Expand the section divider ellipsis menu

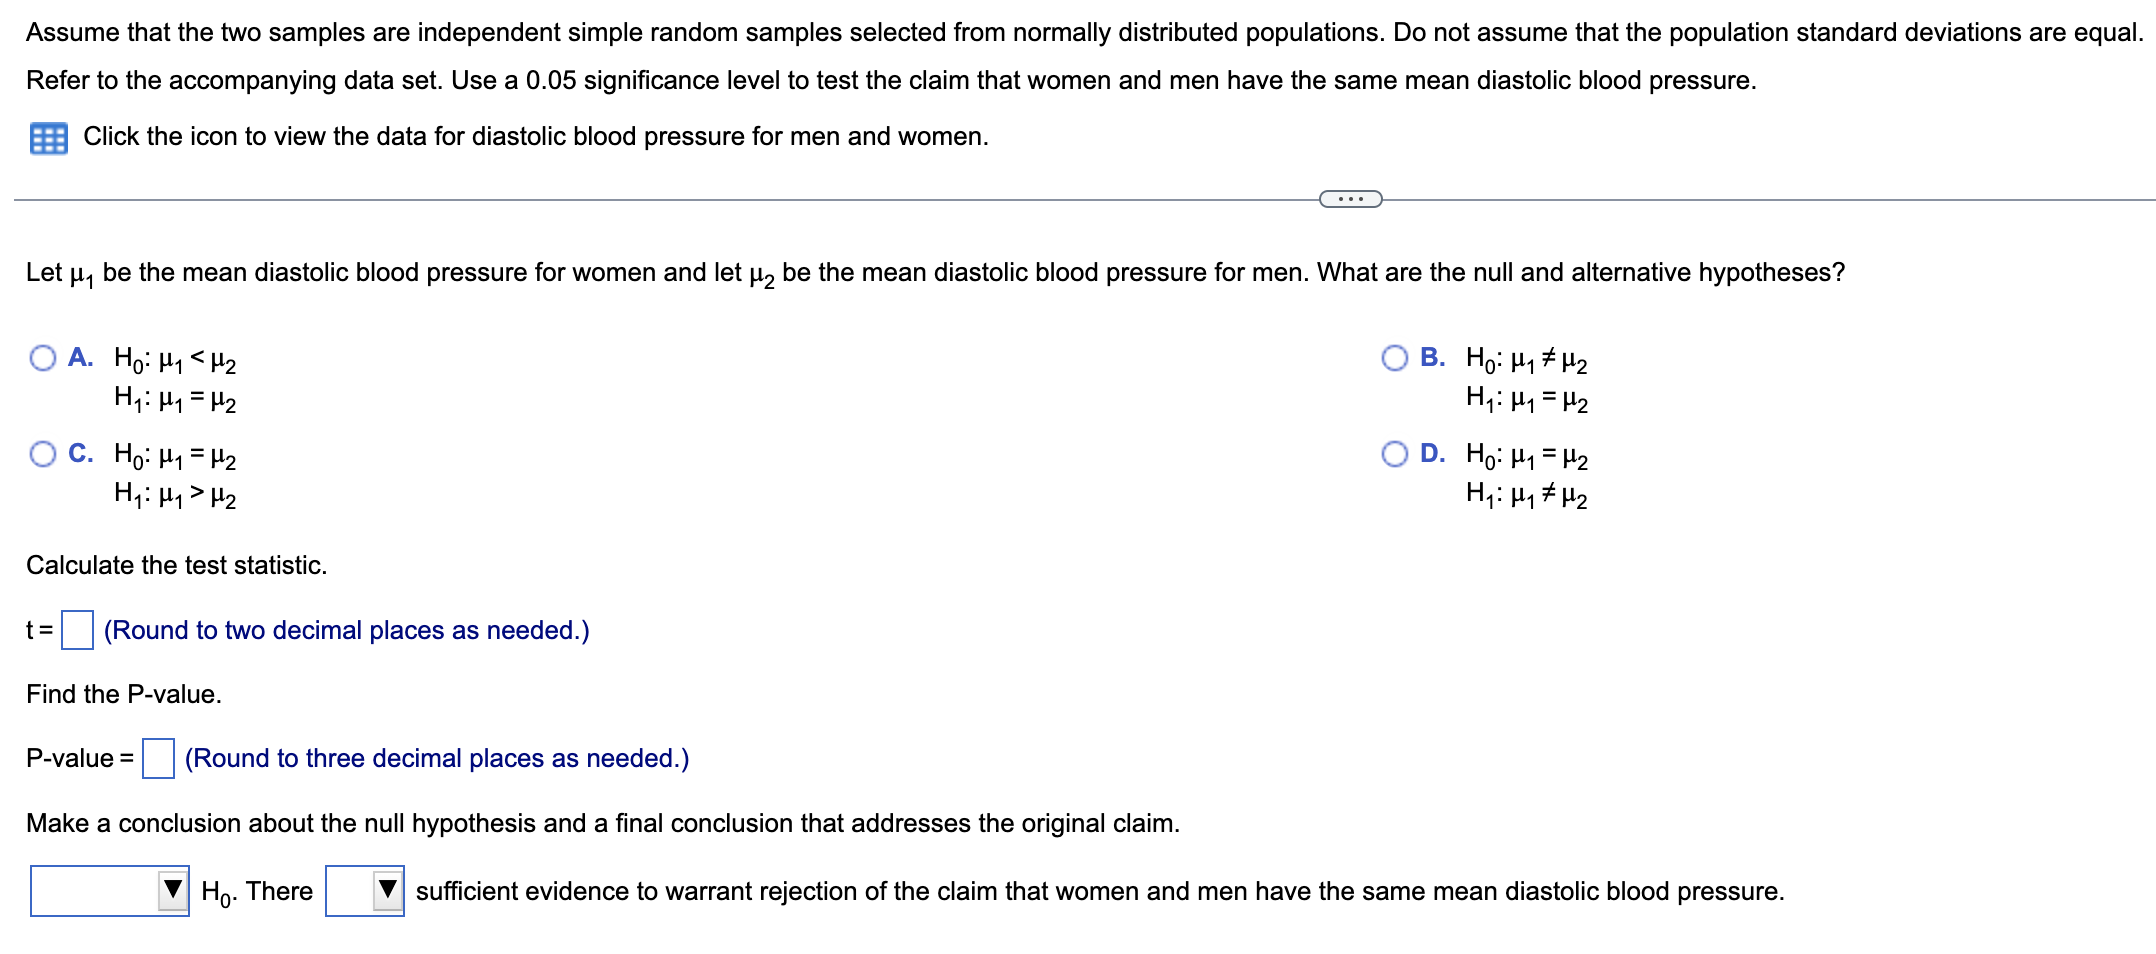click(1353, 200)
